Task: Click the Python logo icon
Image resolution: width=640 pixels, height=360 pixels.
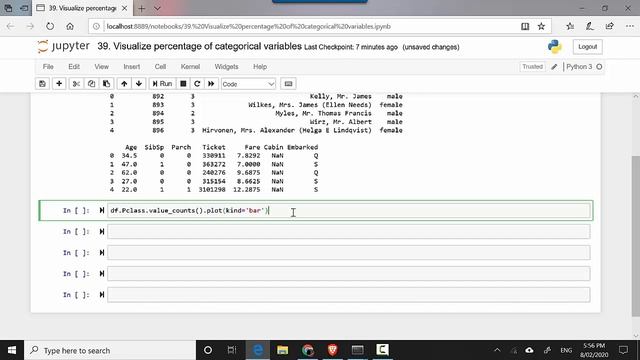Action: pyautogui.click(x=554, y=47)
